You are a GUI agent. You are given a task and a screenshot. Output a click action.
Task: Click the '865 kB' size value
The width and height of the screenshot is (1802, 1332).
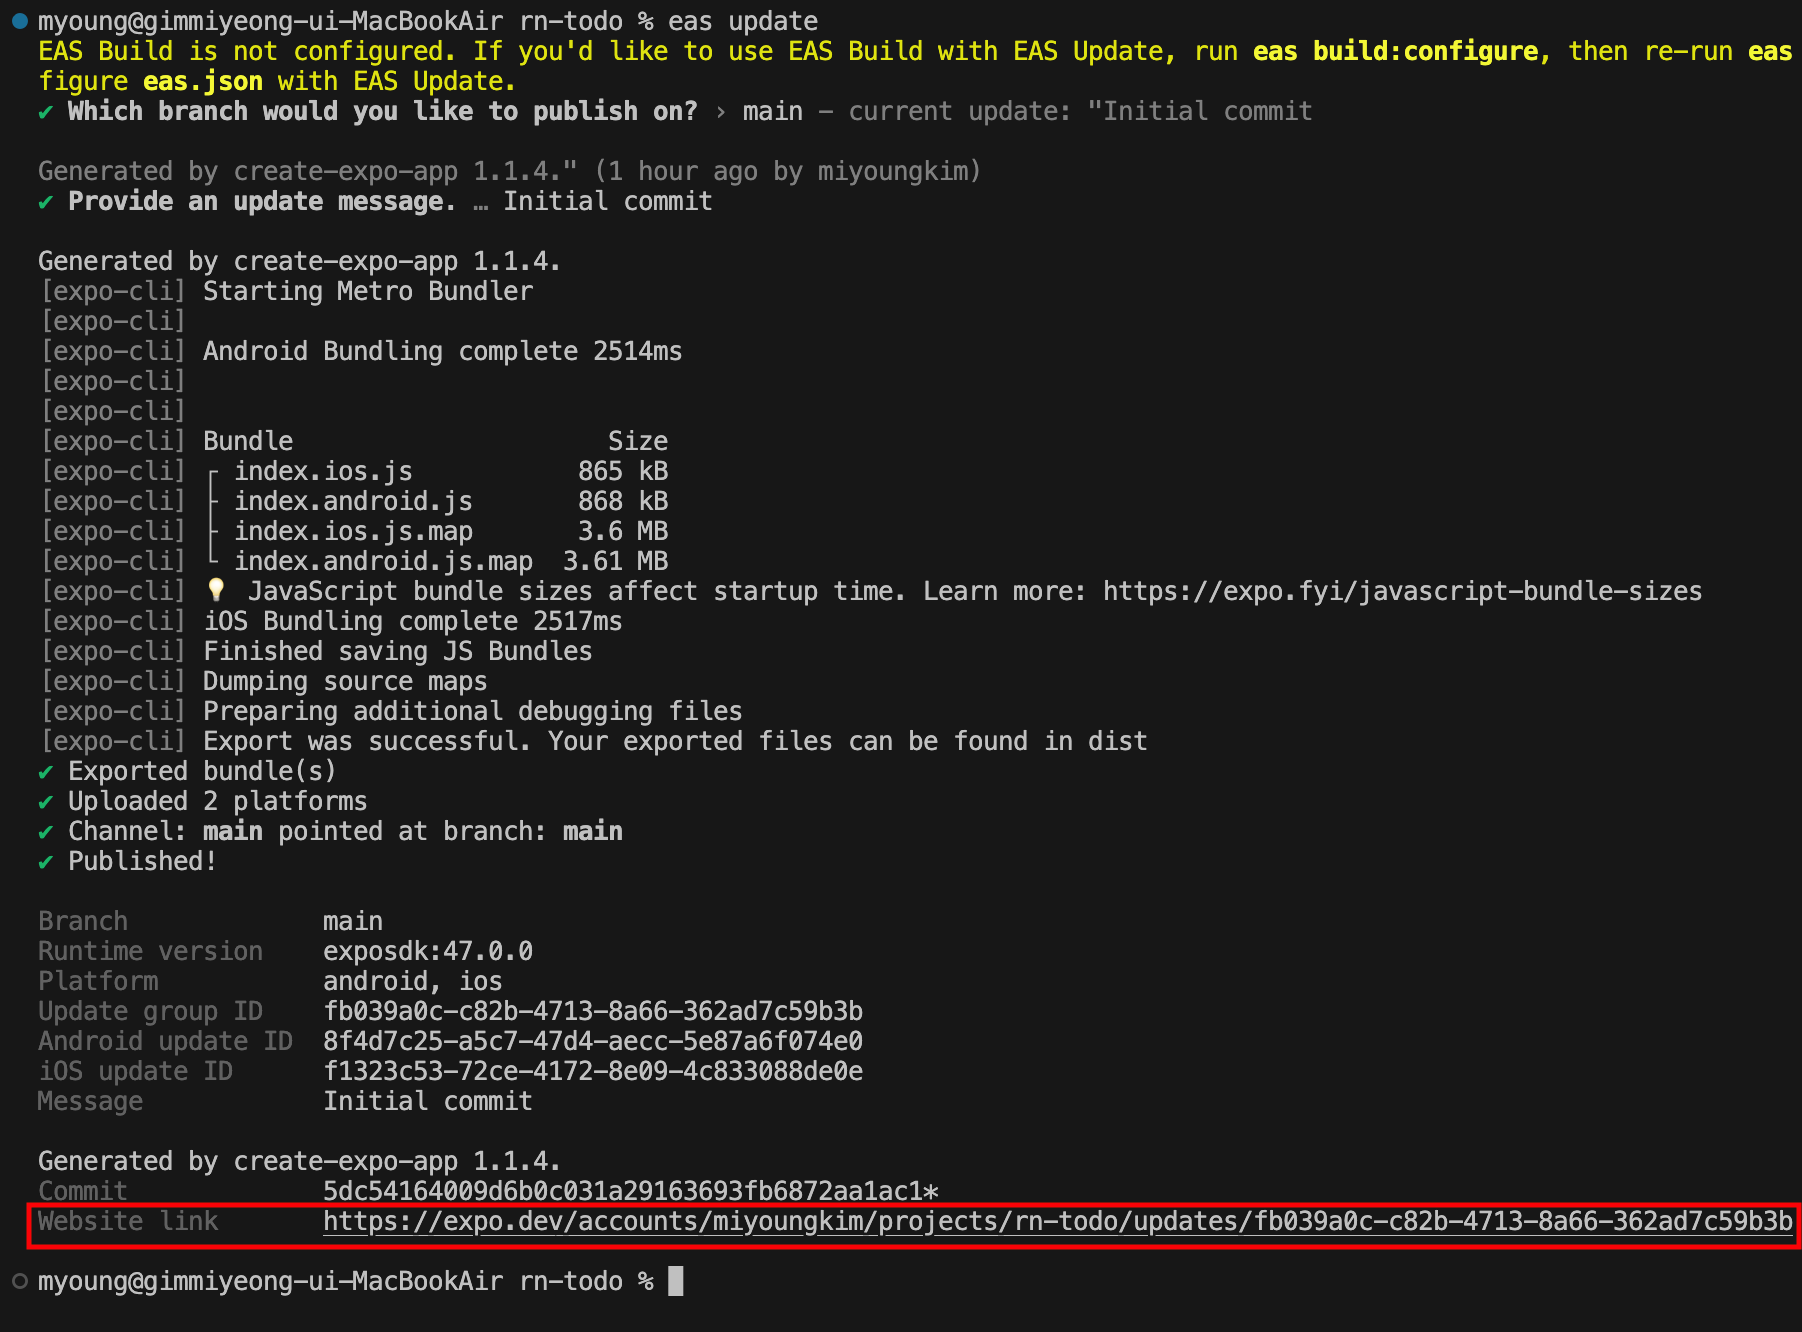tap(623, 472)
